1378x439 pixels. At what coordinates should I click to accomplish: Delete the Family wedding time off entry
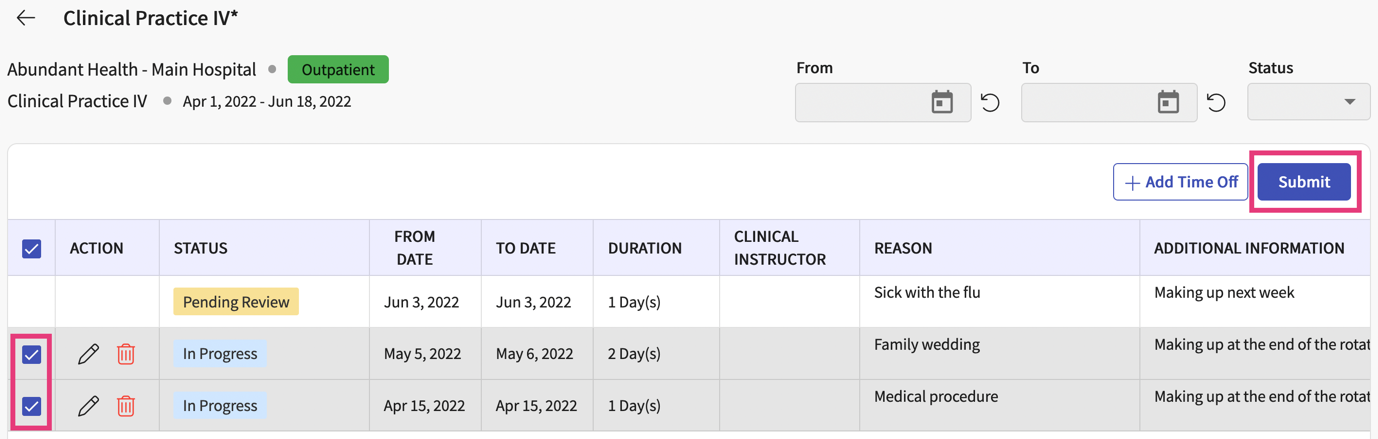click(x=126, y=354)
